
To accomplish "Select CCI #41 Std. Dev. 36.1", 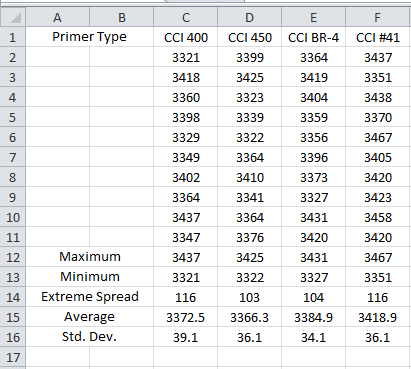I will coord(377,337).
